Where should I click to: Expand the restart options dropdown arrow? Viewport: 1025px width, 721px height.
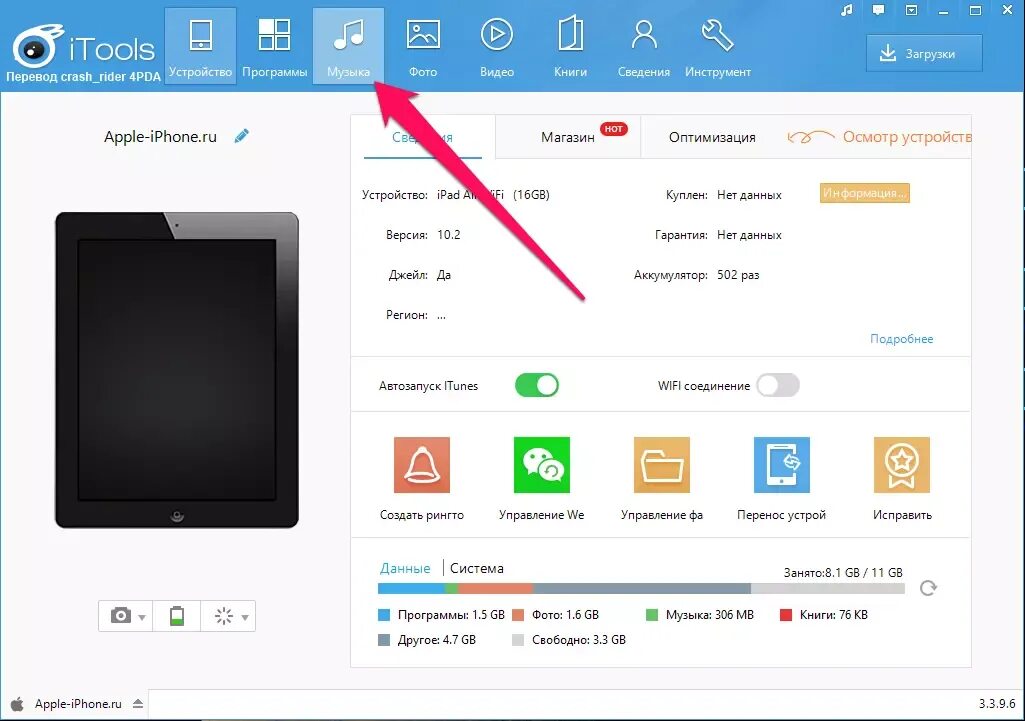click(245, 617)
